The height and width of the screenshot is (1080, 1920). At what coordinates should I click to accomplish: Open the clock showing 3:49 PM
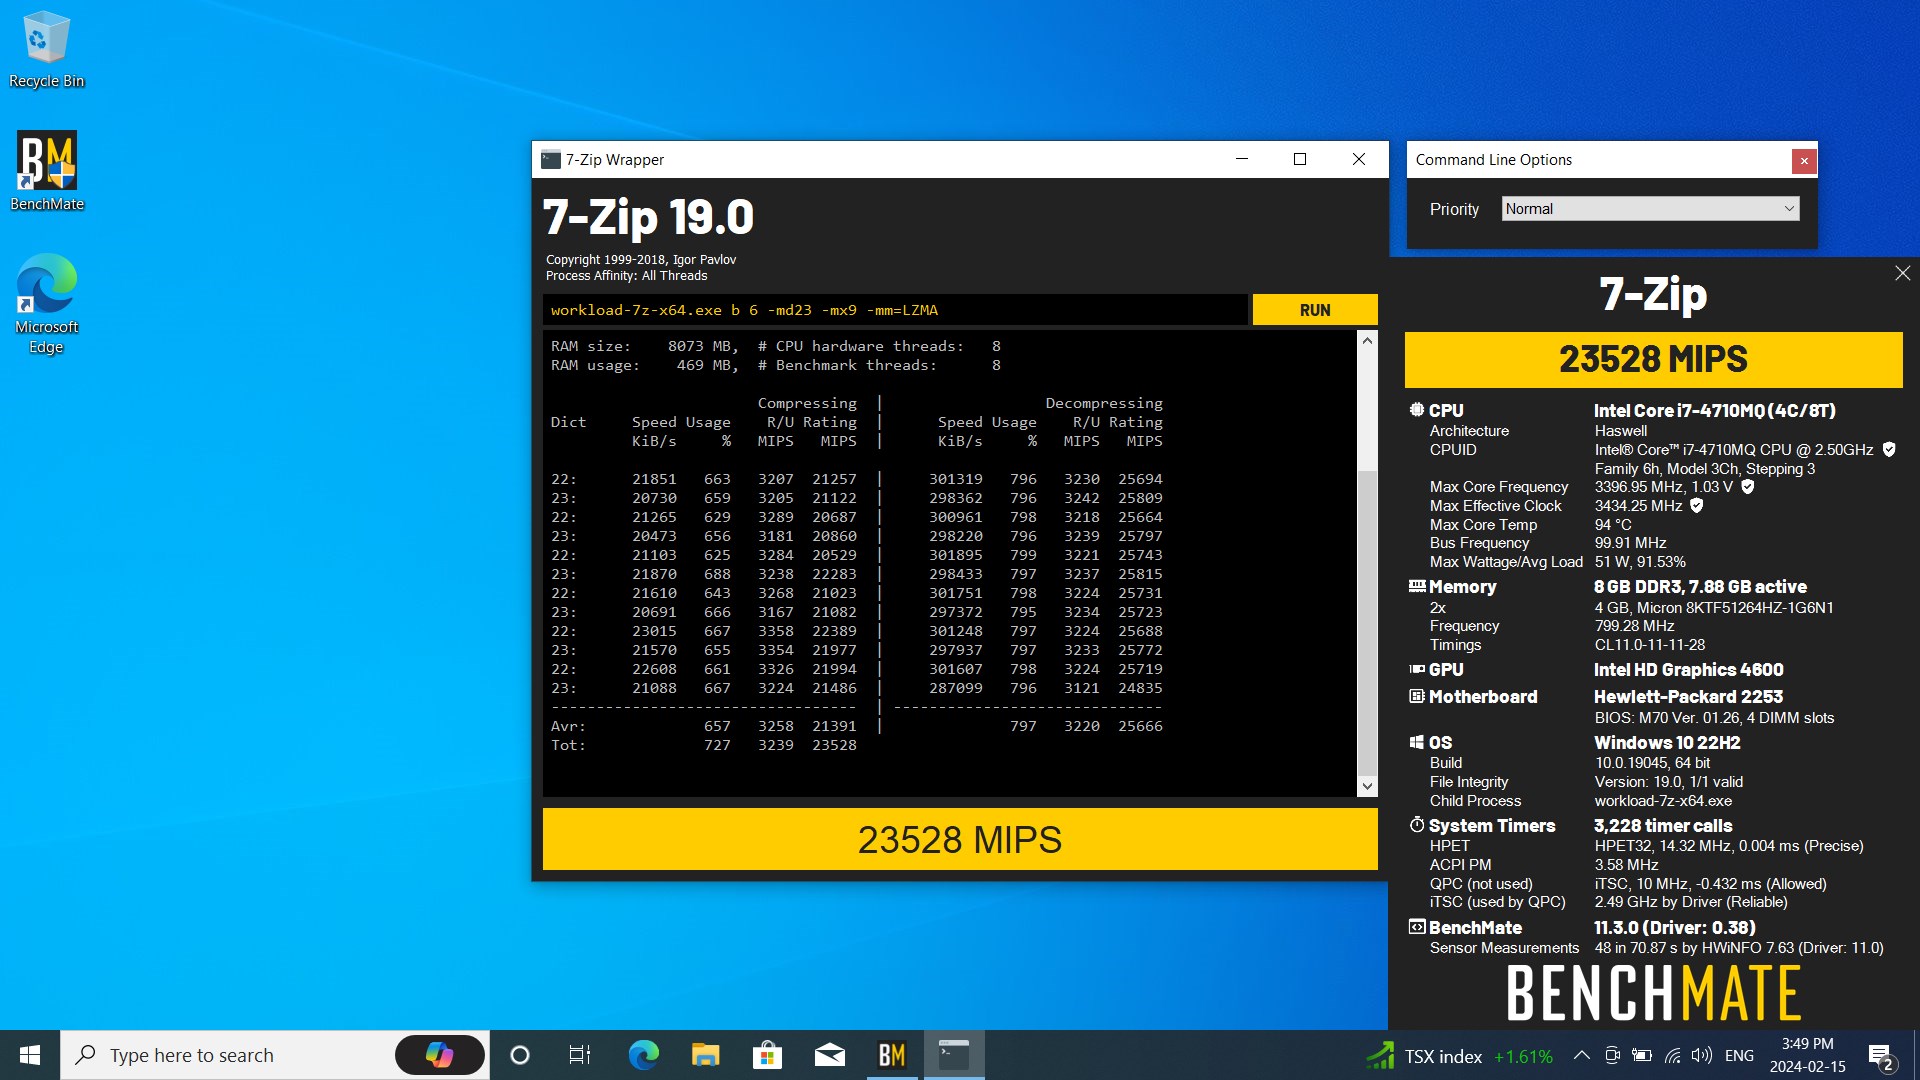click(x=1807, y=1055)
